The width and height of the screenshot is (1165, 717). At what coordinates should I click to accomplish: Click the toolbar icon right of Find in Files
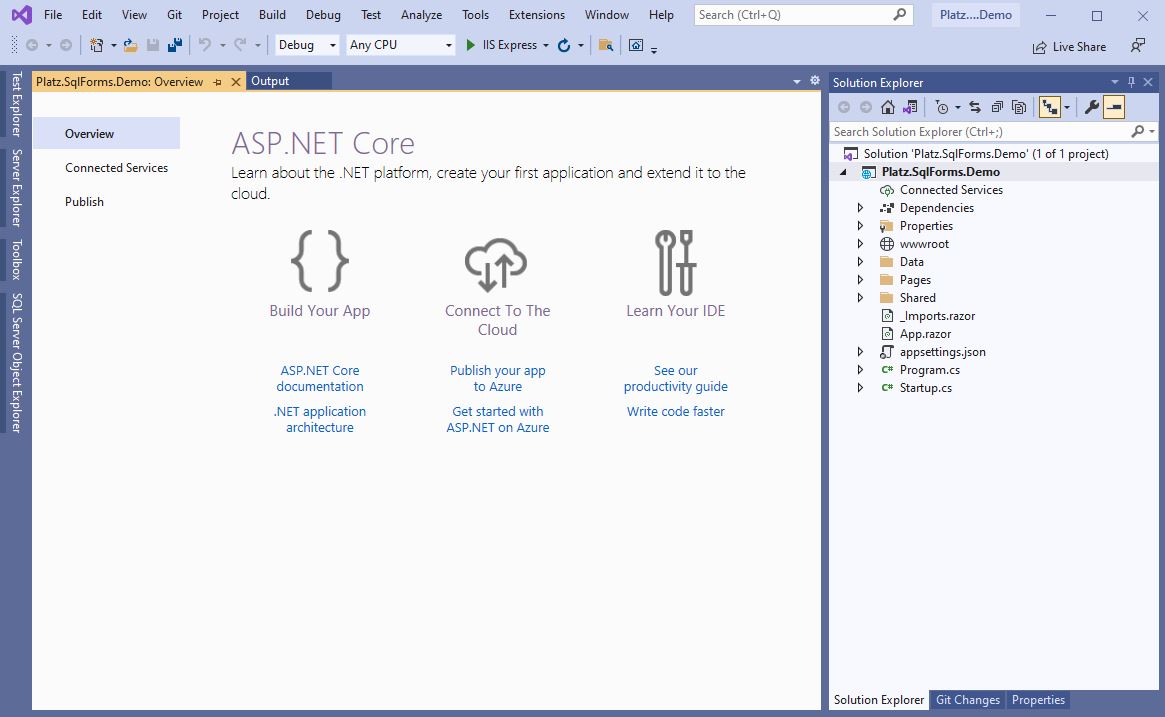coord(636,45)
